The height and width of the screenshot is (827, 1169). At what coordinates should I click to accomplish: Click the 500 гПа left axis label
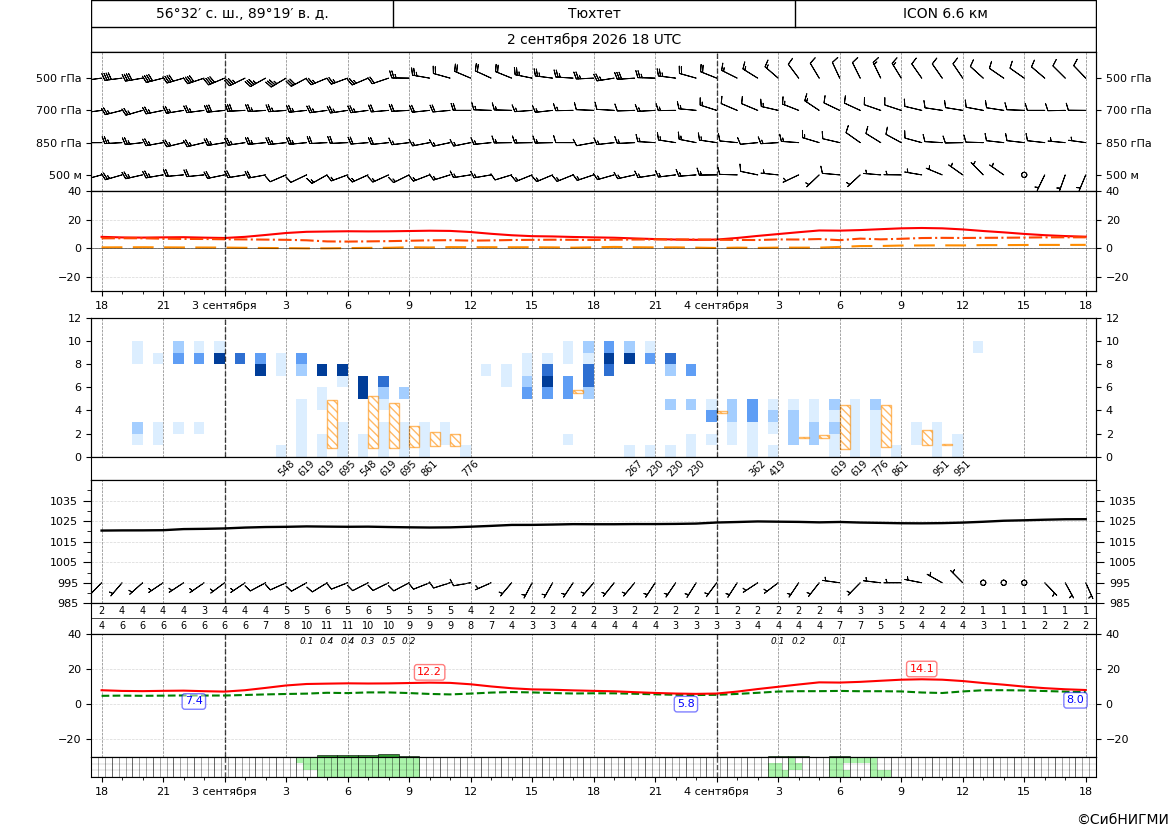(59, 78)
